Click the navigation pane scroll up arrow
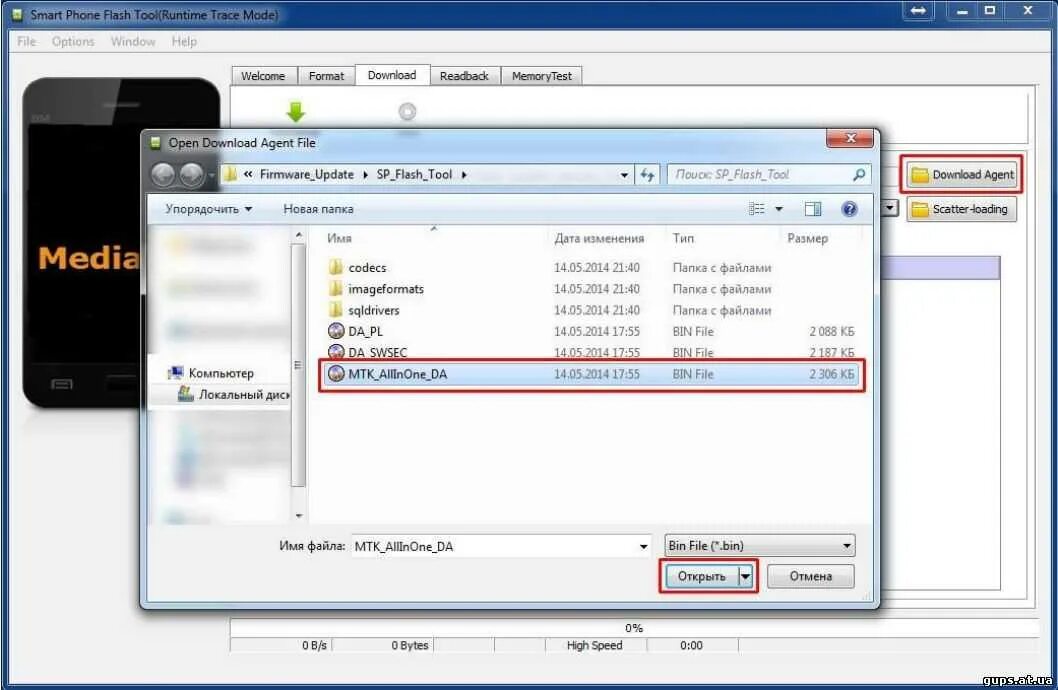1058x690 pixels. pyautogui.click(x=298, y=235)
